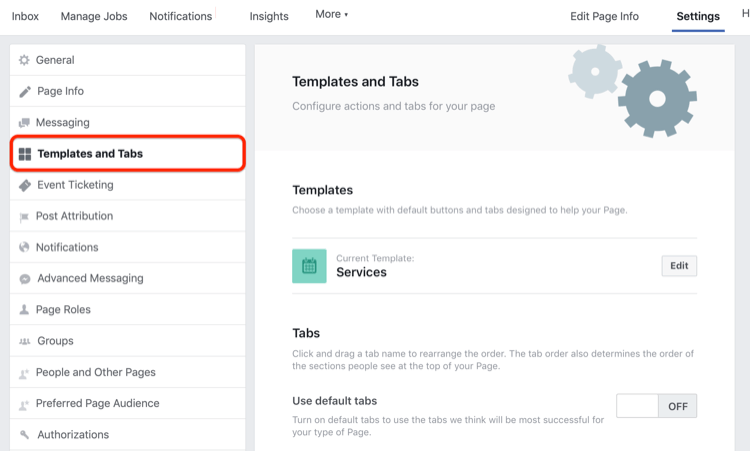
Task: Click the Advanced Messaging messenger icon
Action: tap(25, 279)
